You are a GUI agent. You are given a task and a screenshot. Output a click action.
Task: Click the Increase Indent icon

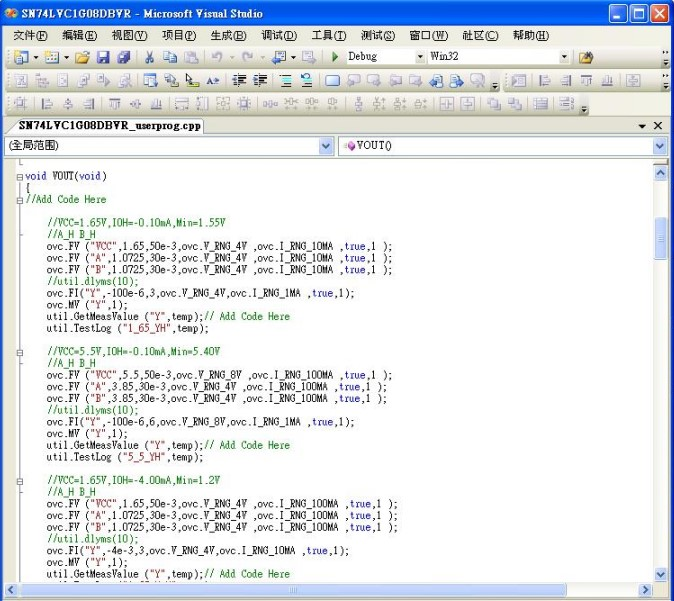[259, 80]
